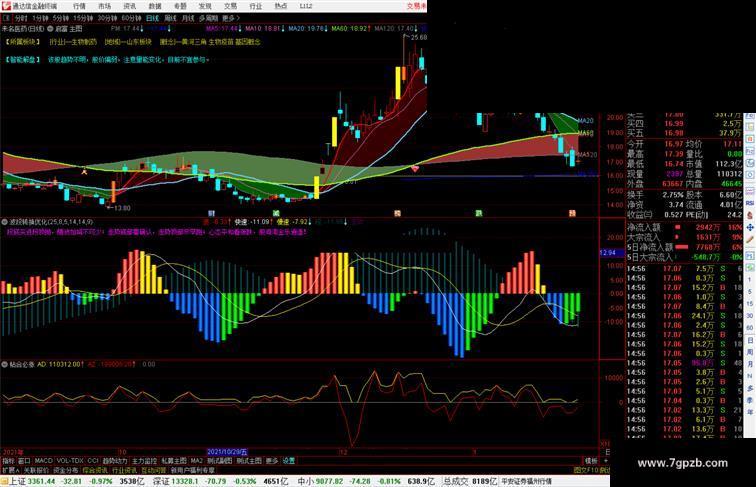
Task: Open the 模板 template button
Action: click(x=591, y=461)
